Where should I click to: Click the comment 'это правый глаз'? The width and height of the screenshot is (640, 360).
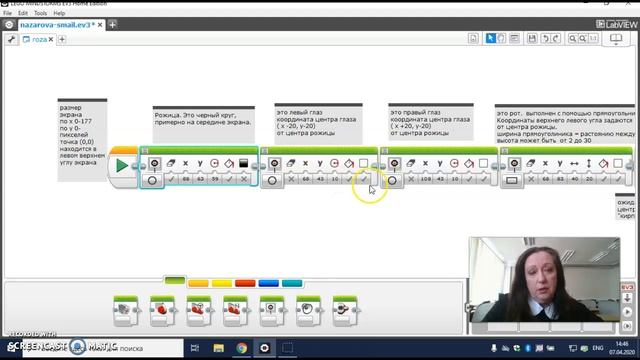(x=431, y=122)
